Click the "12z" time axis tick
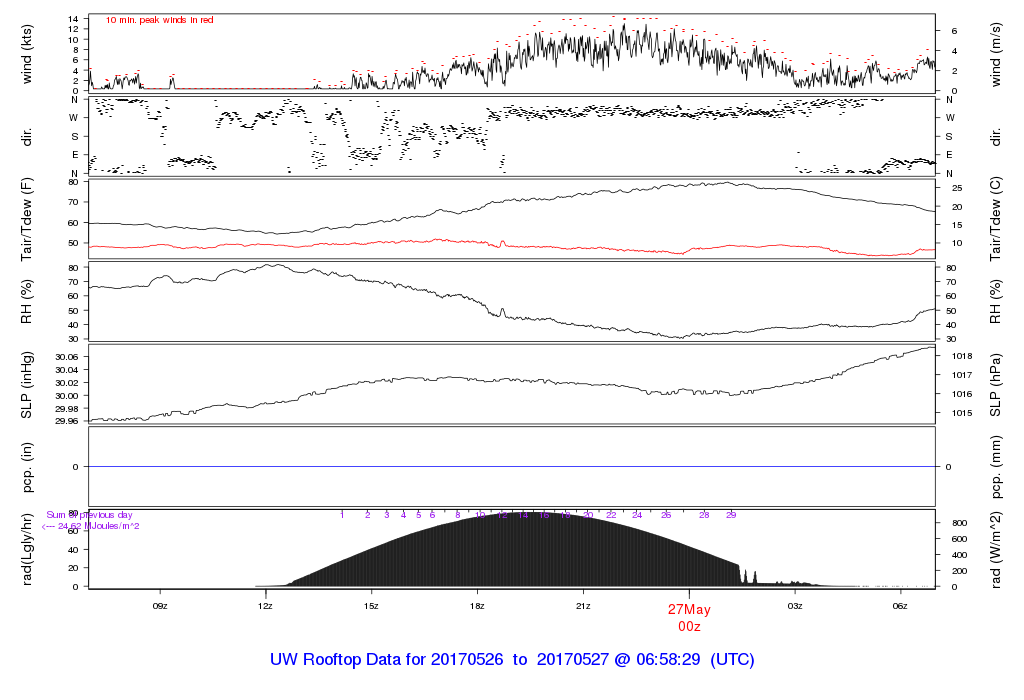The width and height of the screenshot is (1024, 700). click(x=266, y=606)
